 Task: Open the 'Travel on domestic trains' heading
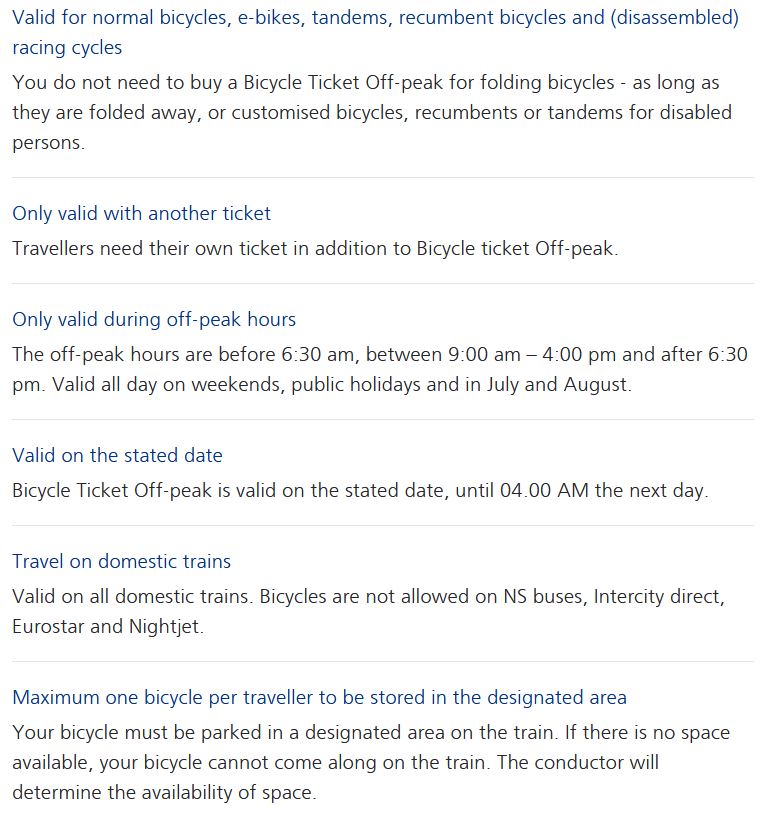(121, 561)
